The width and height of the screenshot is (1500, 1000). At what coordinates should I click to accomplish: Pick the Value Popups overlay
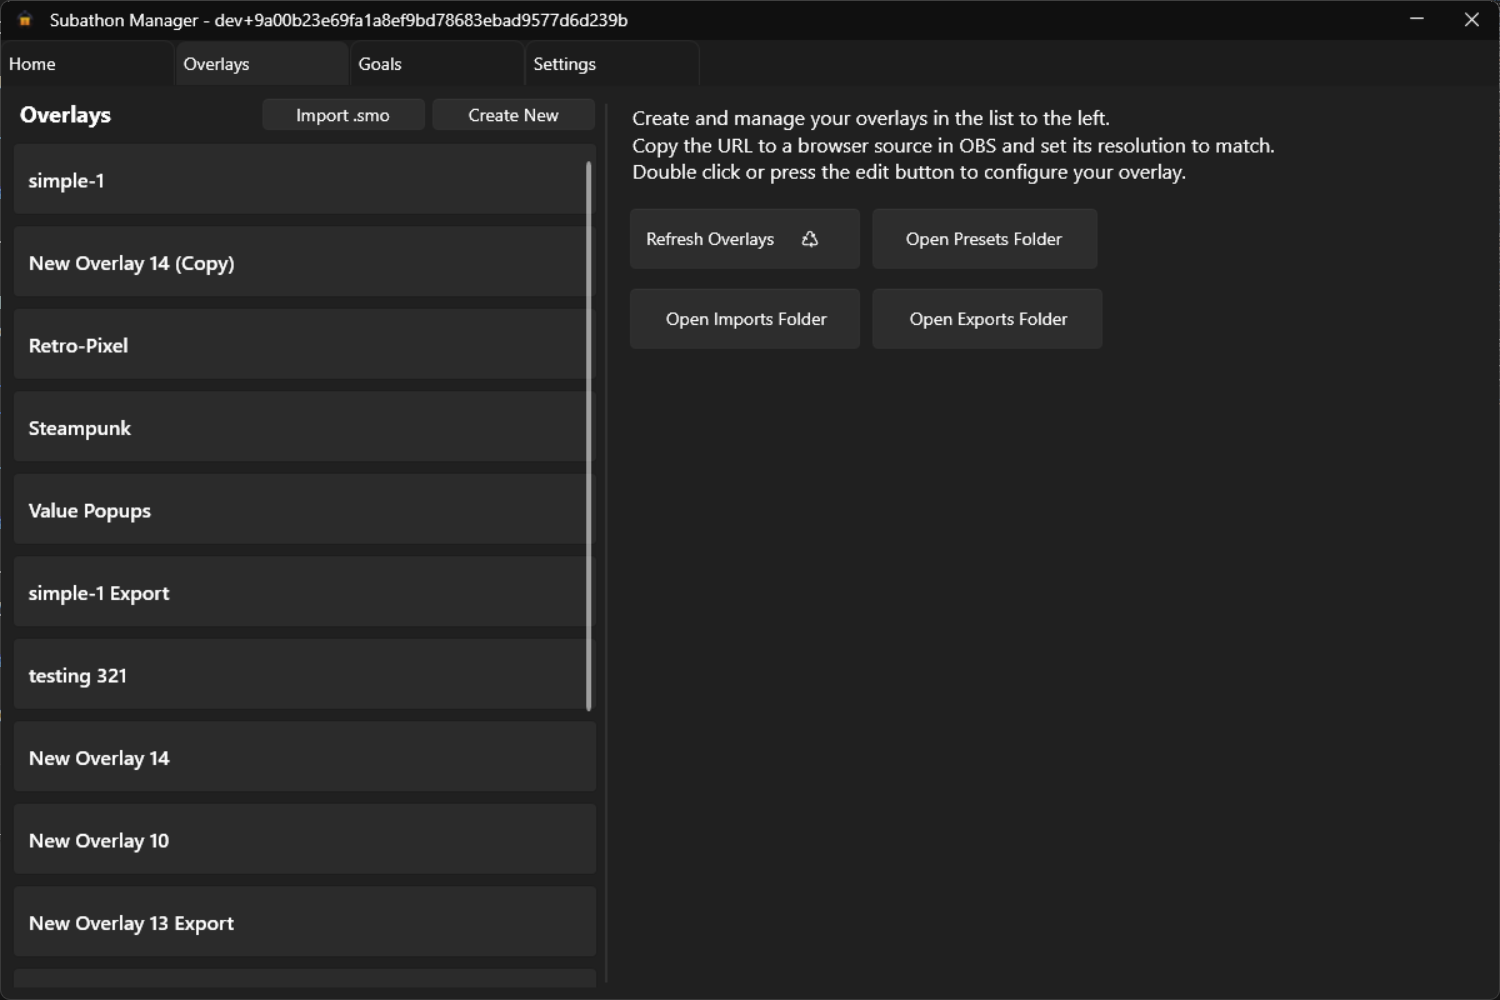[x=300, y=510]
